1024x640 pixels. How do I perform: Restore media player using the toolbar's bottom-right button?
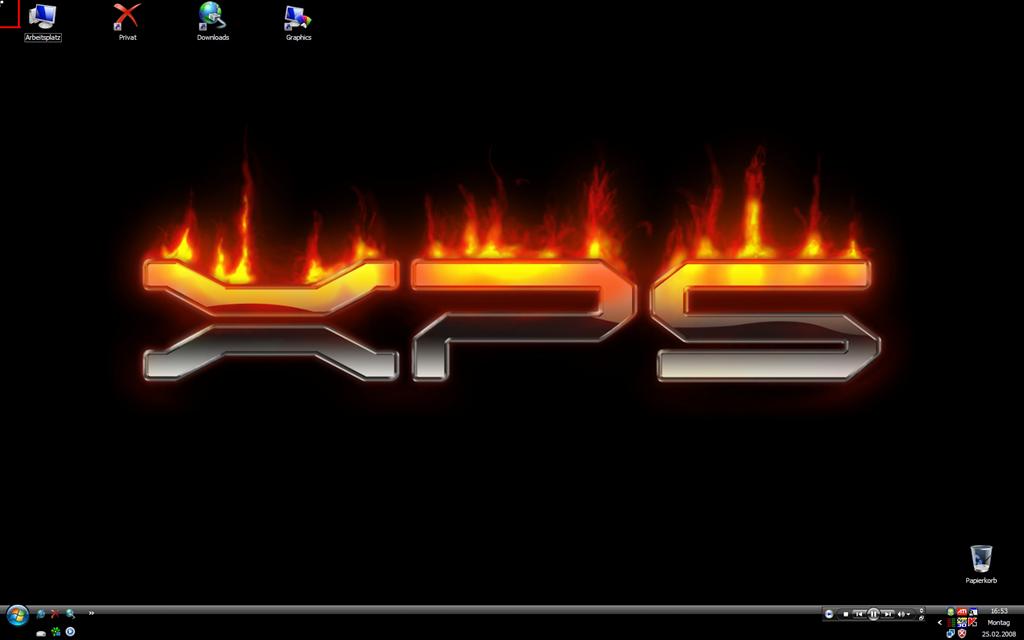(921, 618)
